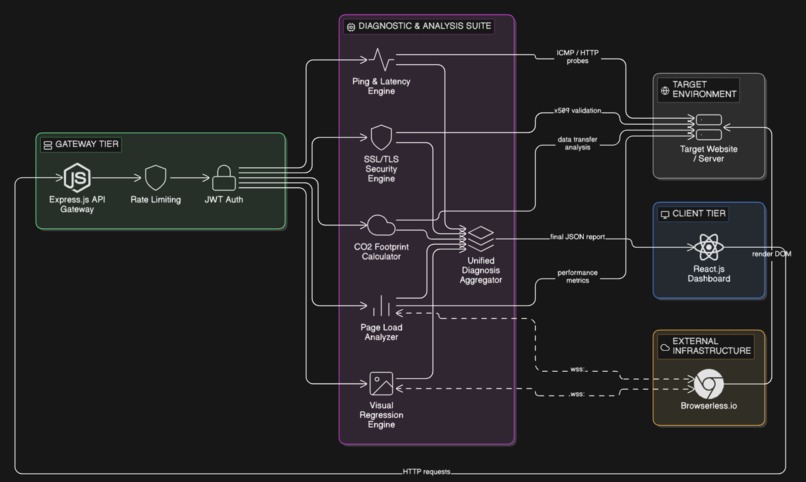Select the Browserless.io Chrome icon

click(709, 384)
